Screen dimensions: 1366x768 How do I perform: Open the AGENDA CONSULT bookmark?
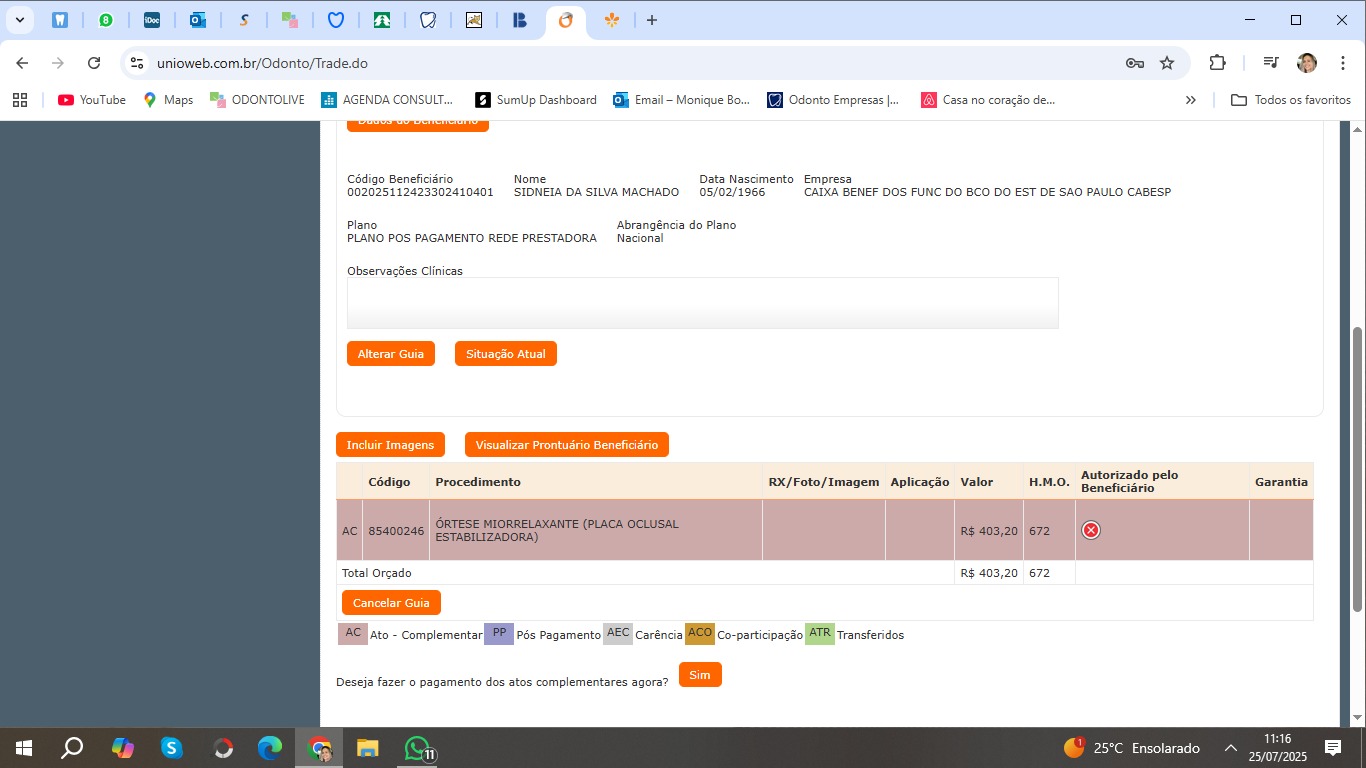pos(387,100)
